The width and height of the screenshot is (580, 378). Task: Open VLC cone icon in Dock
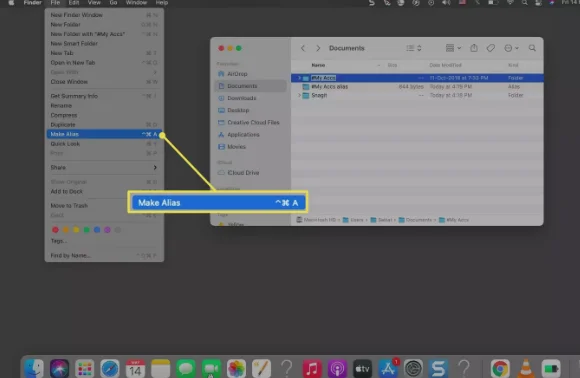click(x=526, y=368)
